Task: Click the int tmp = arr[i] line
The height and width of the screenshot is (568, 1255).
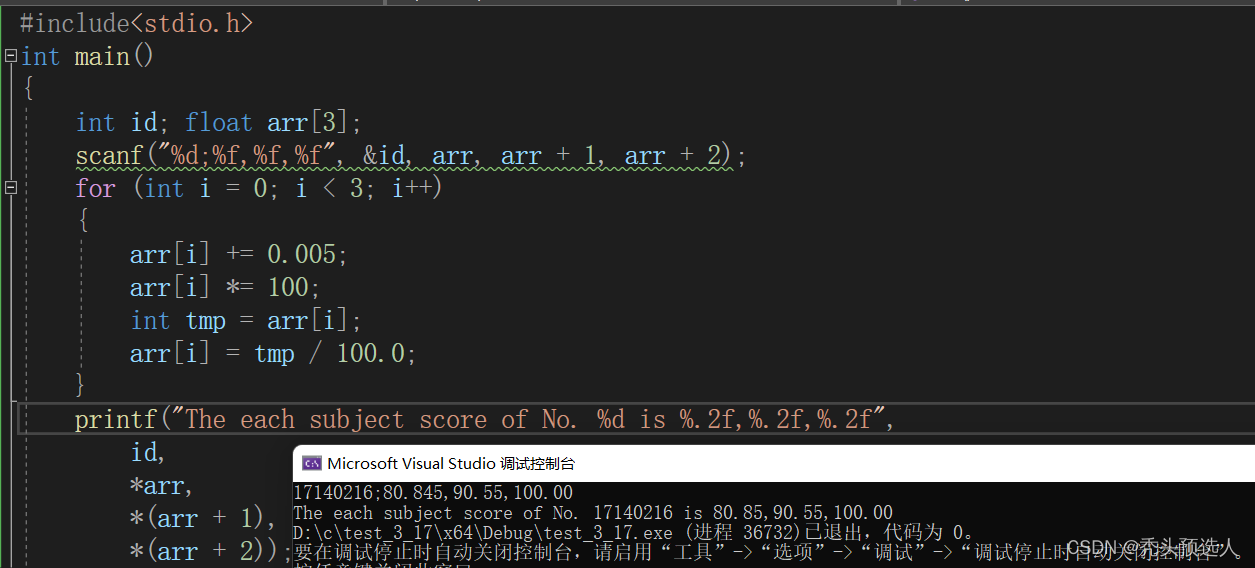Action: 246,320
